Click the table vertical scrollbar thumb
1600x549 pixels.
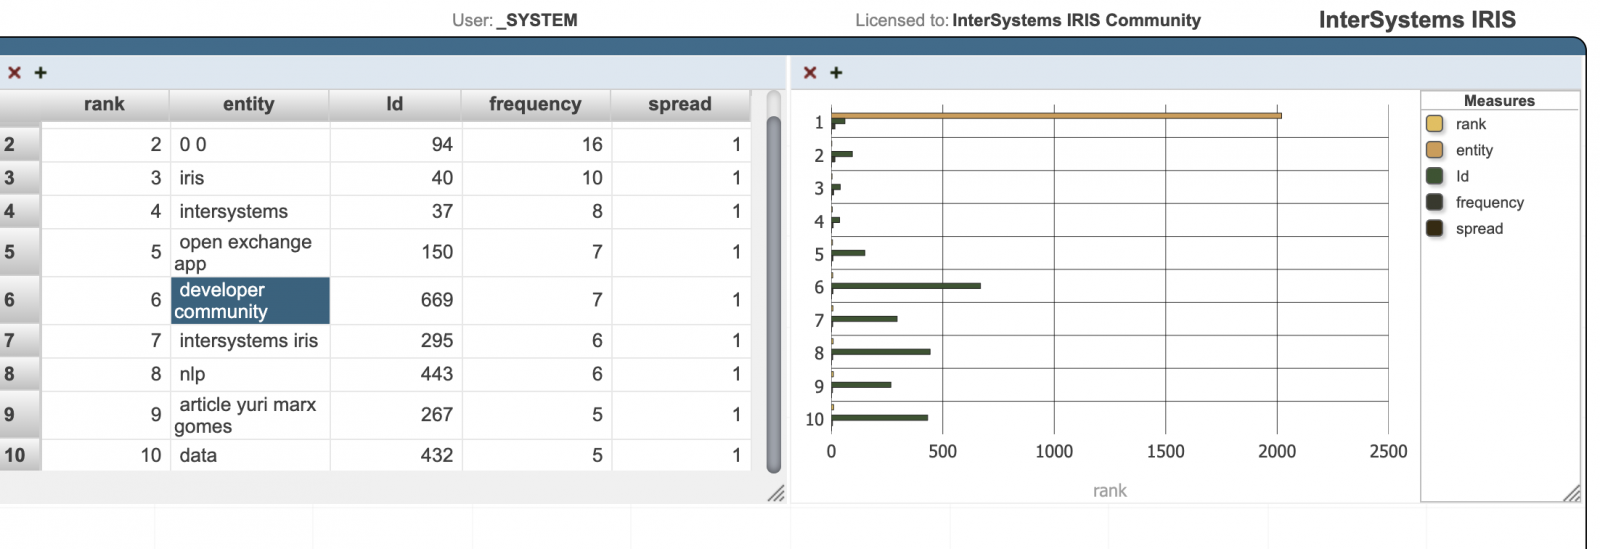[x=773, y=294]
